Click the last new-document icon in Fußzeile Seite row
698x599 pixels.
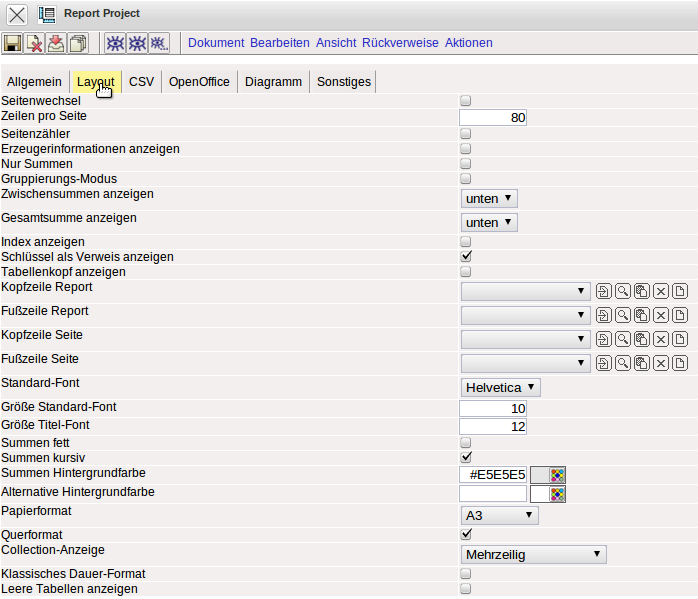680,363
